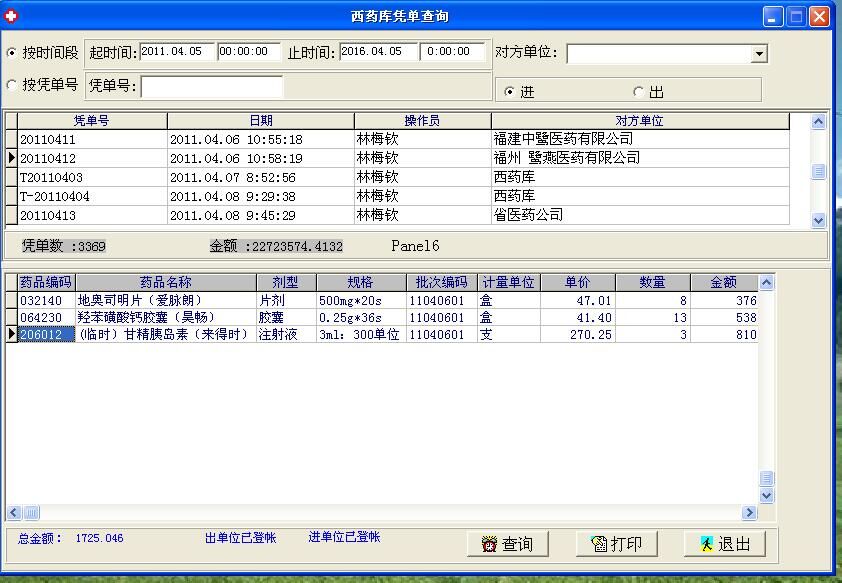Click the start date field 2011.04.05
The height and width of the screenshot is (583, 842).
tap(177, 52)
